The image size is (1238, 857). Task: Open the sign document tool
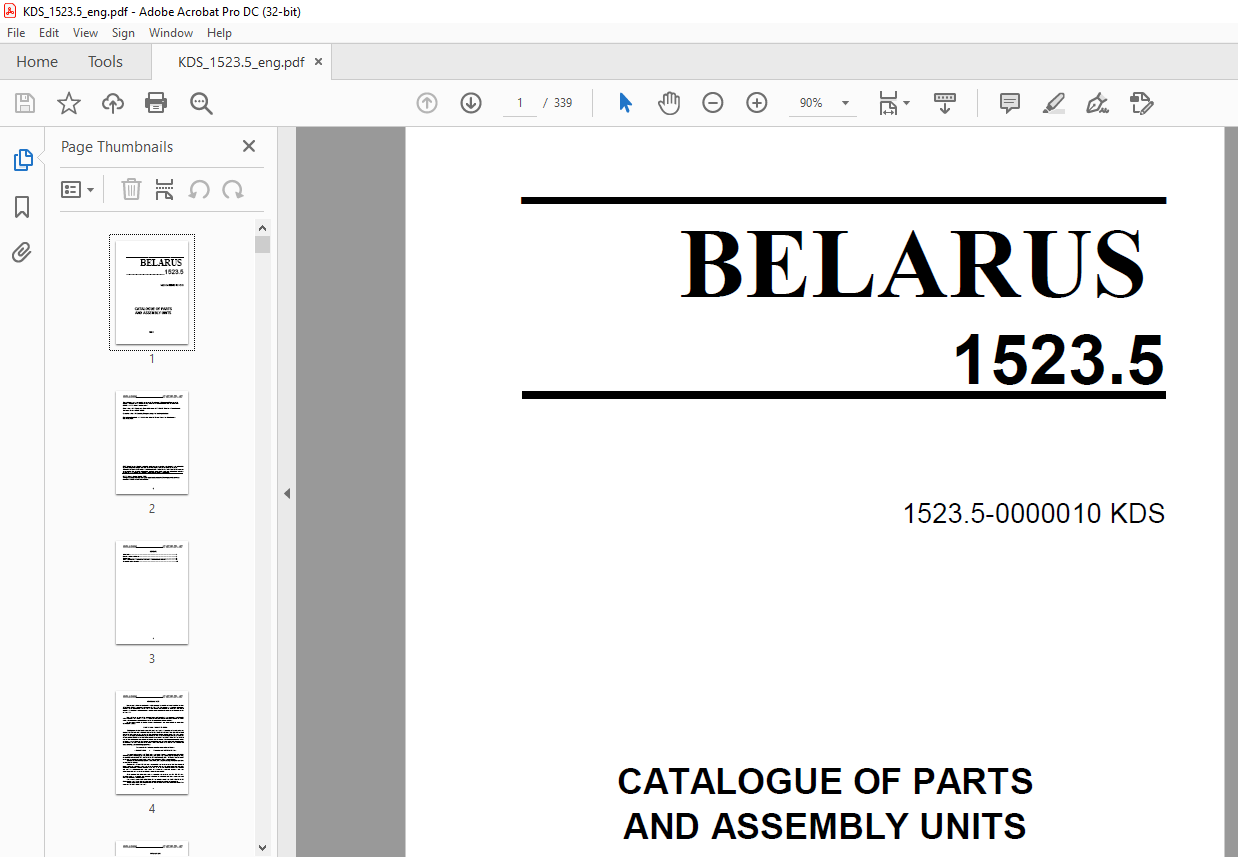click(x=1098, y=103)
